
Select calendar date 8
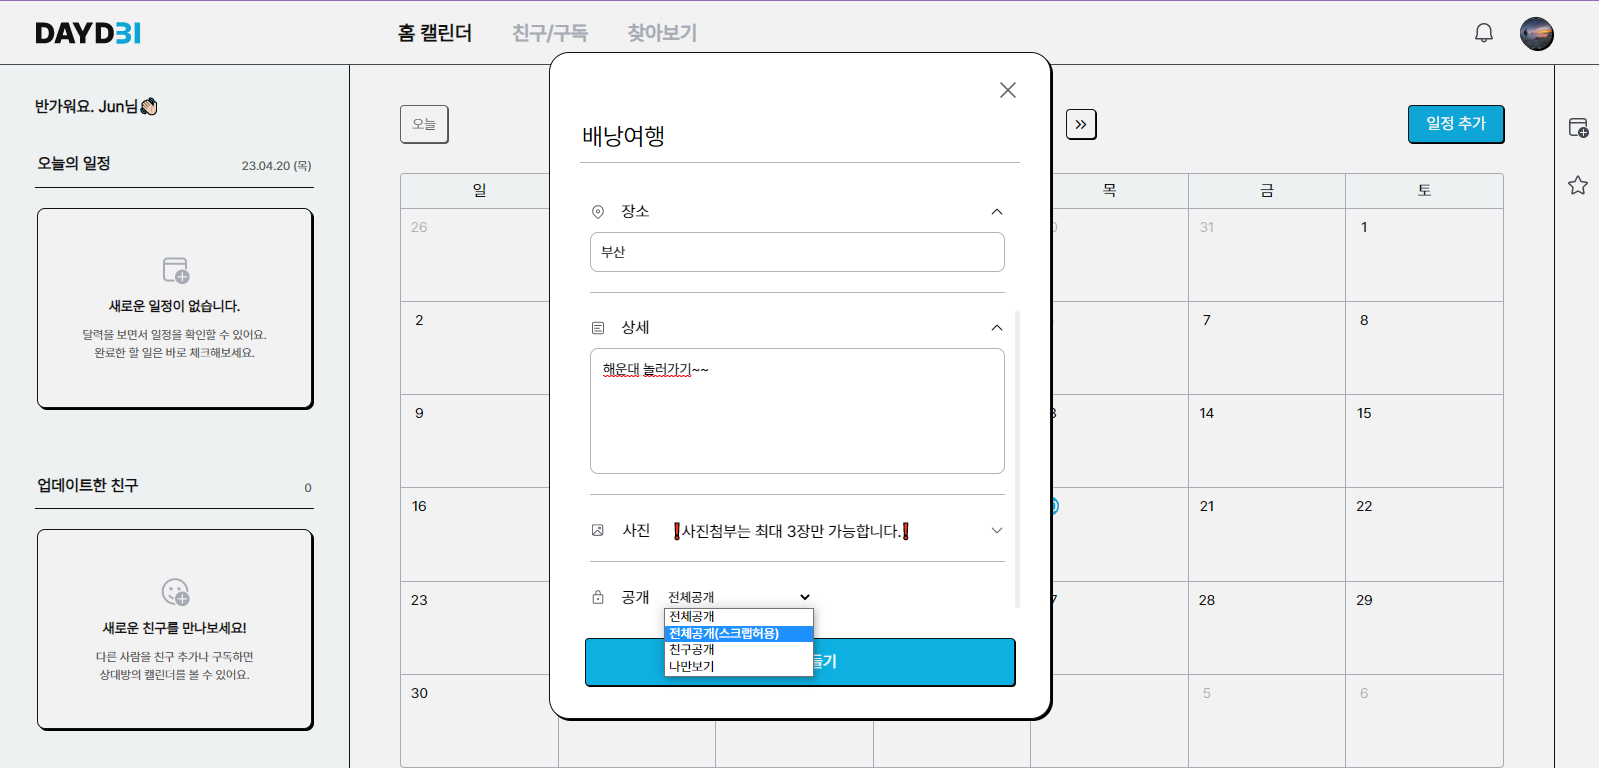pyautogui.click(x=1364, y=320)
